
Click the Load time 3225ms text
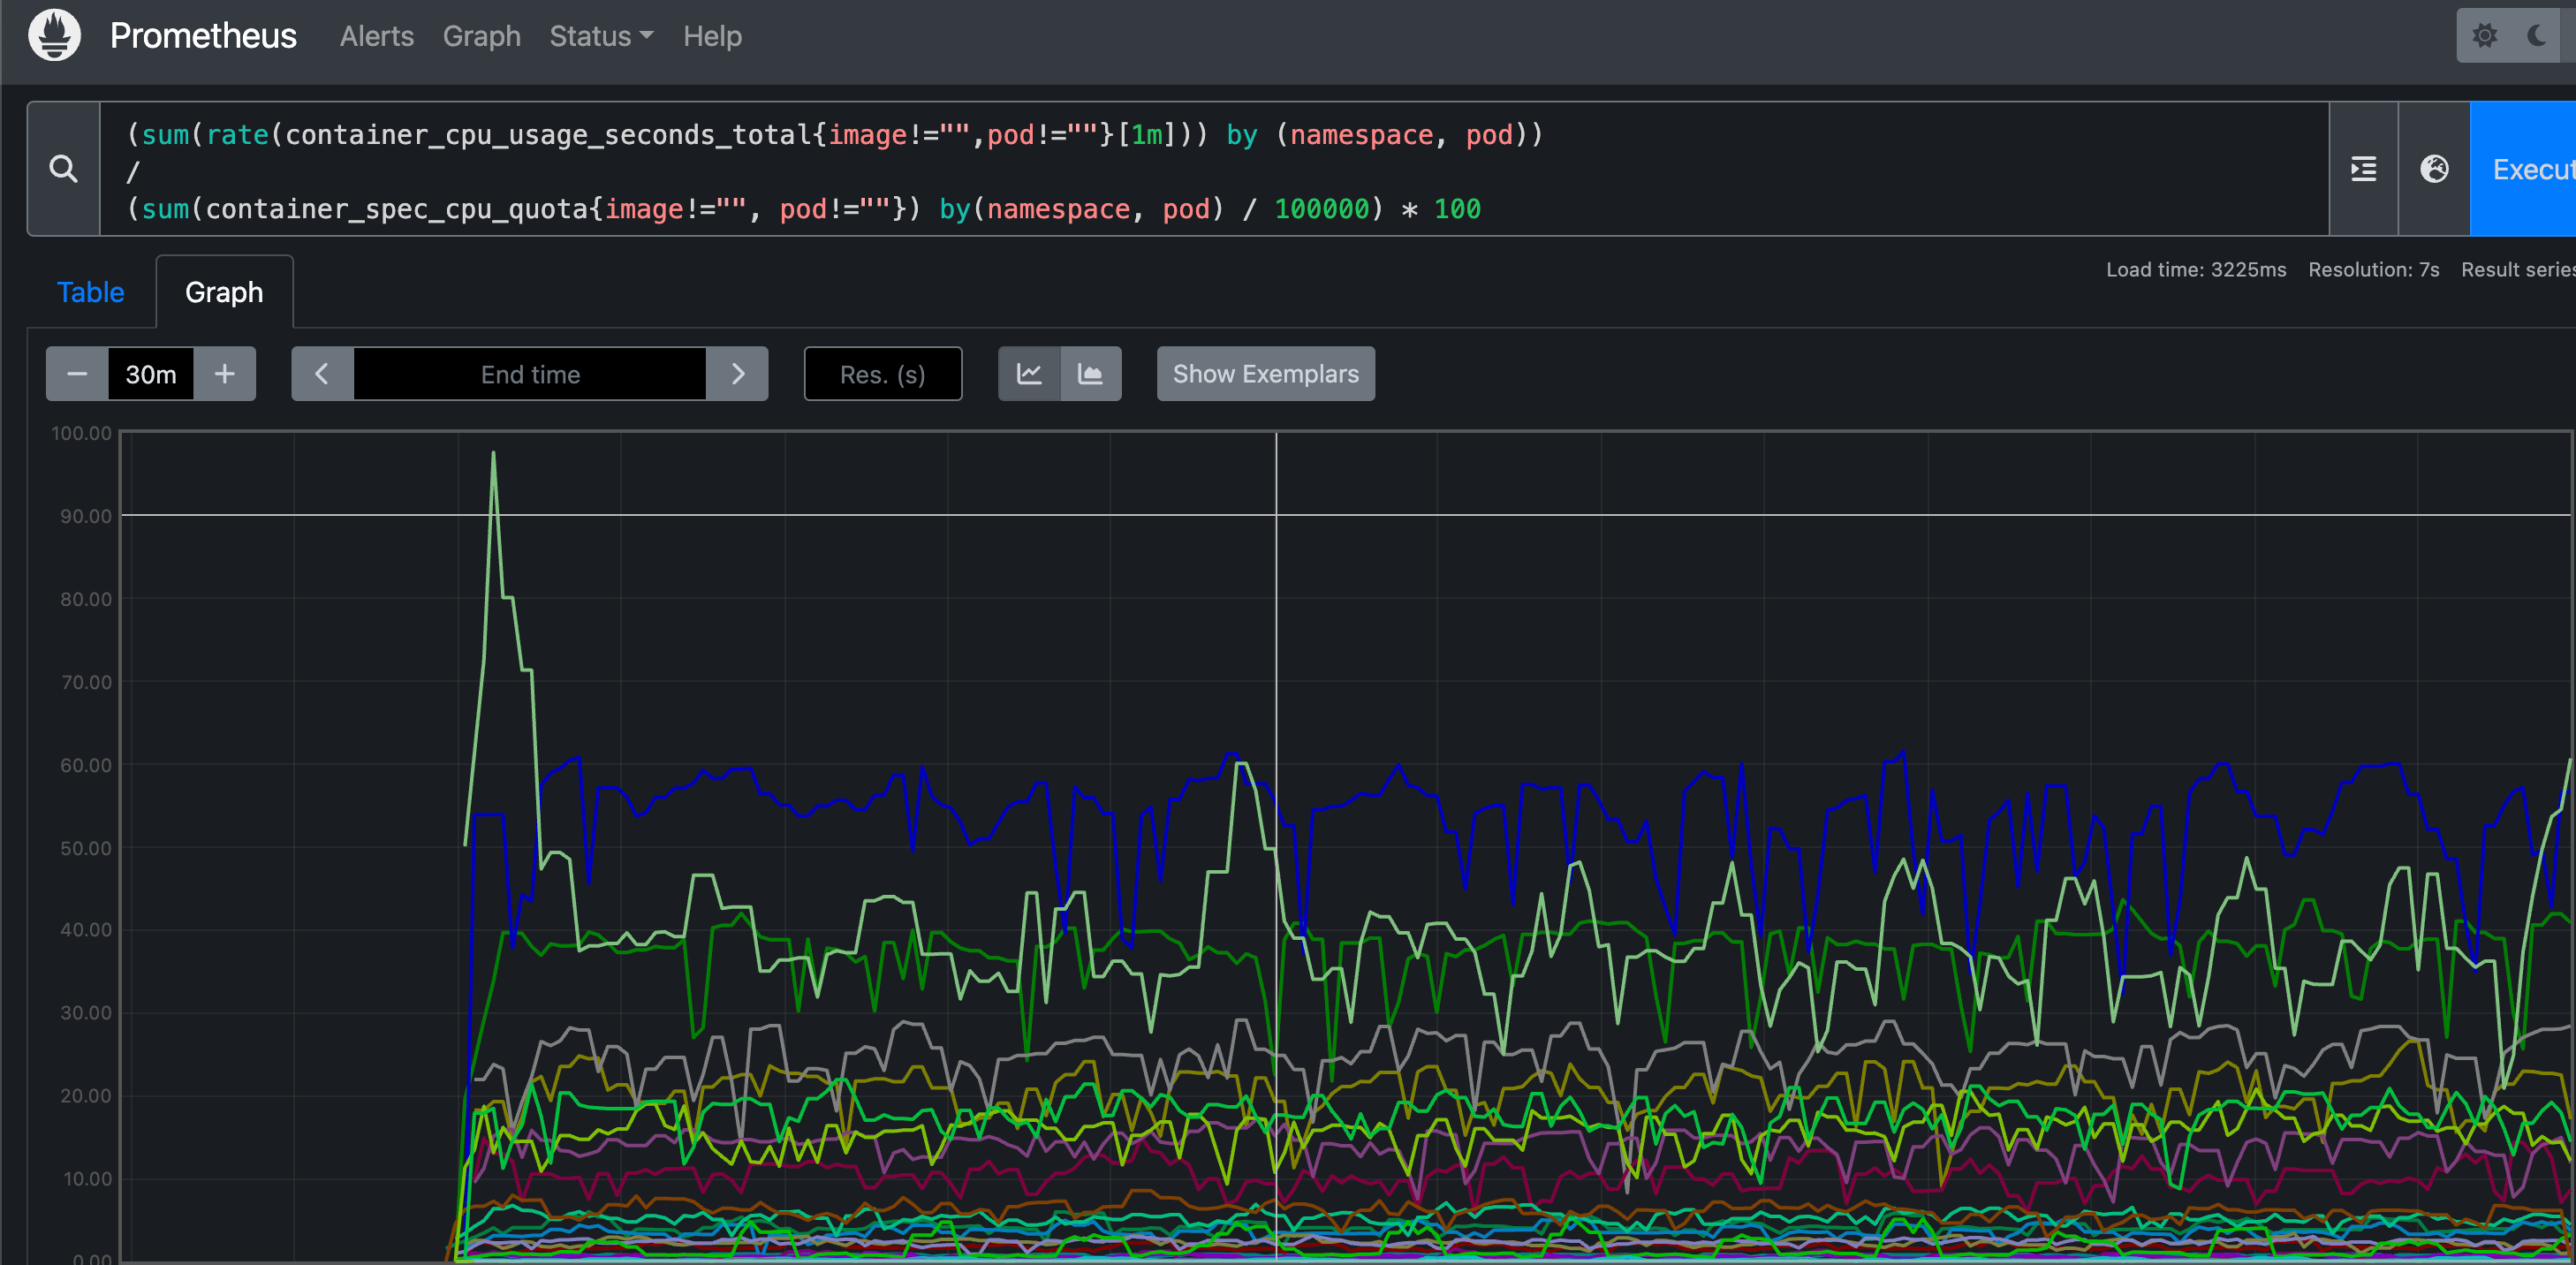[x=2196, y=269]
